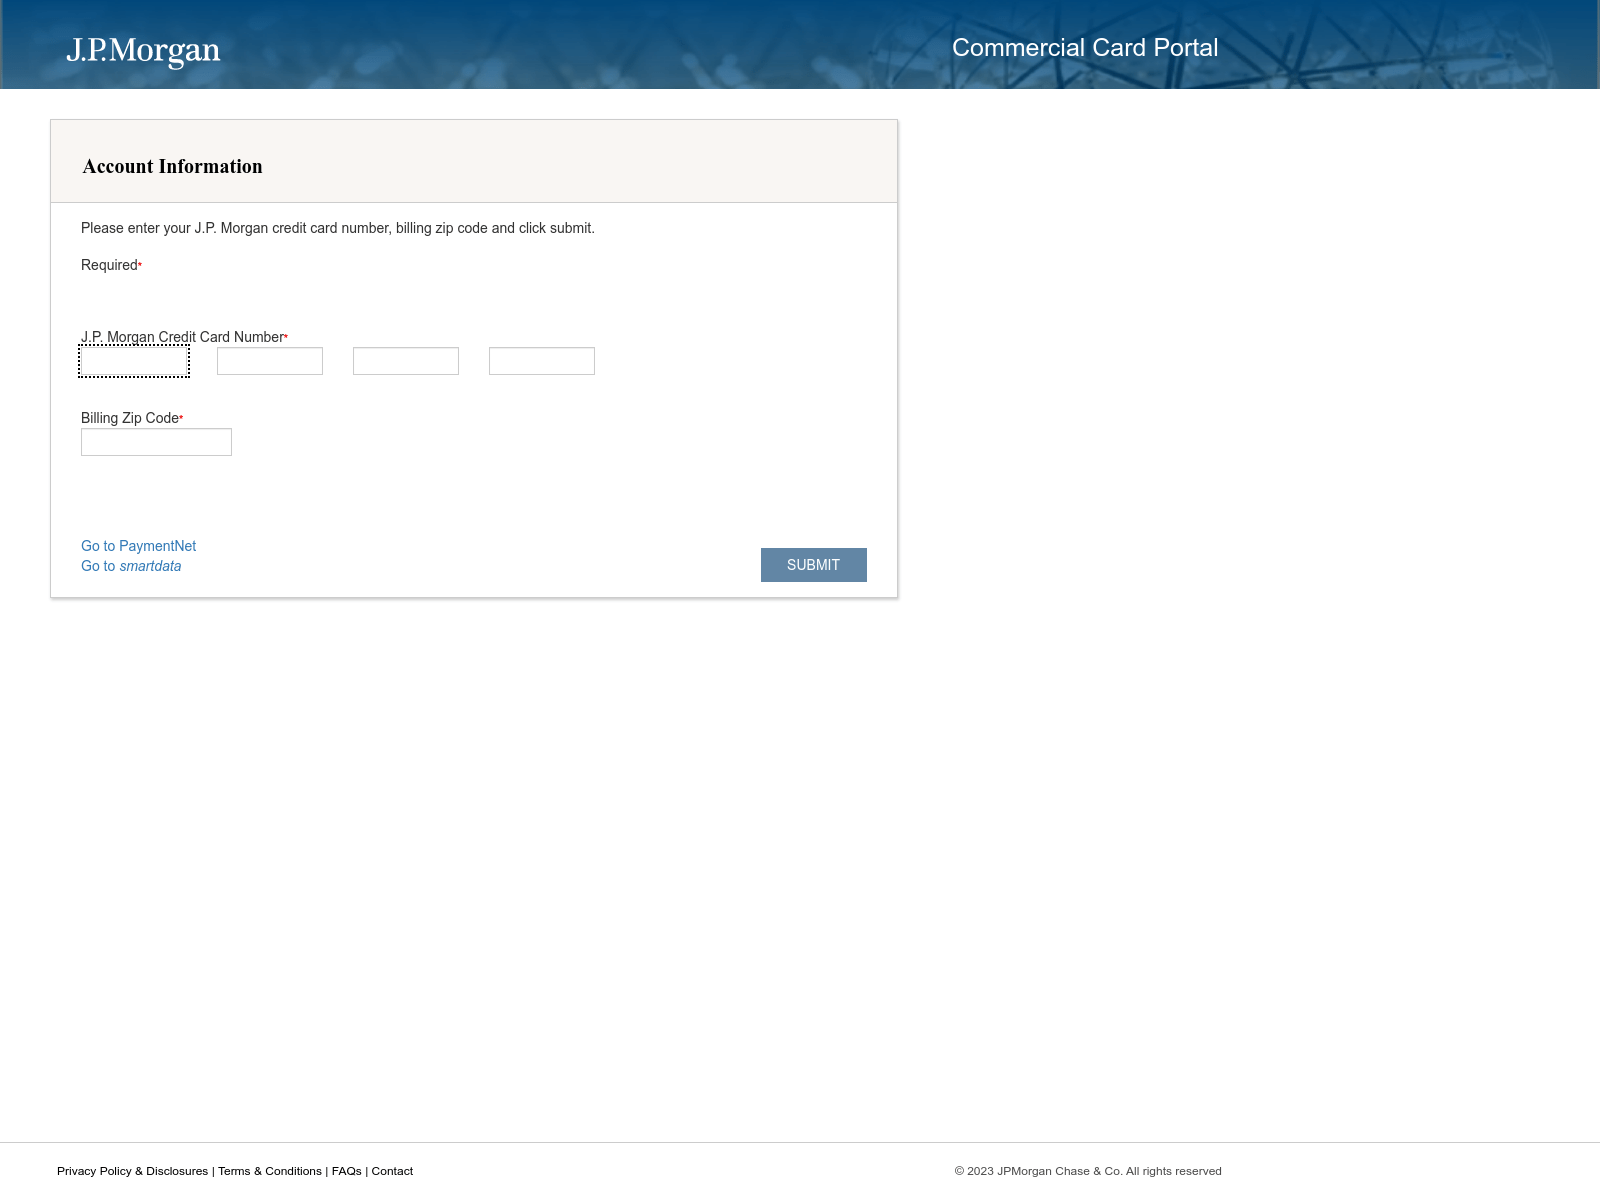1600x1200 pixels.
Task: Click the Account Information heading
Action: tap(173, 166)
